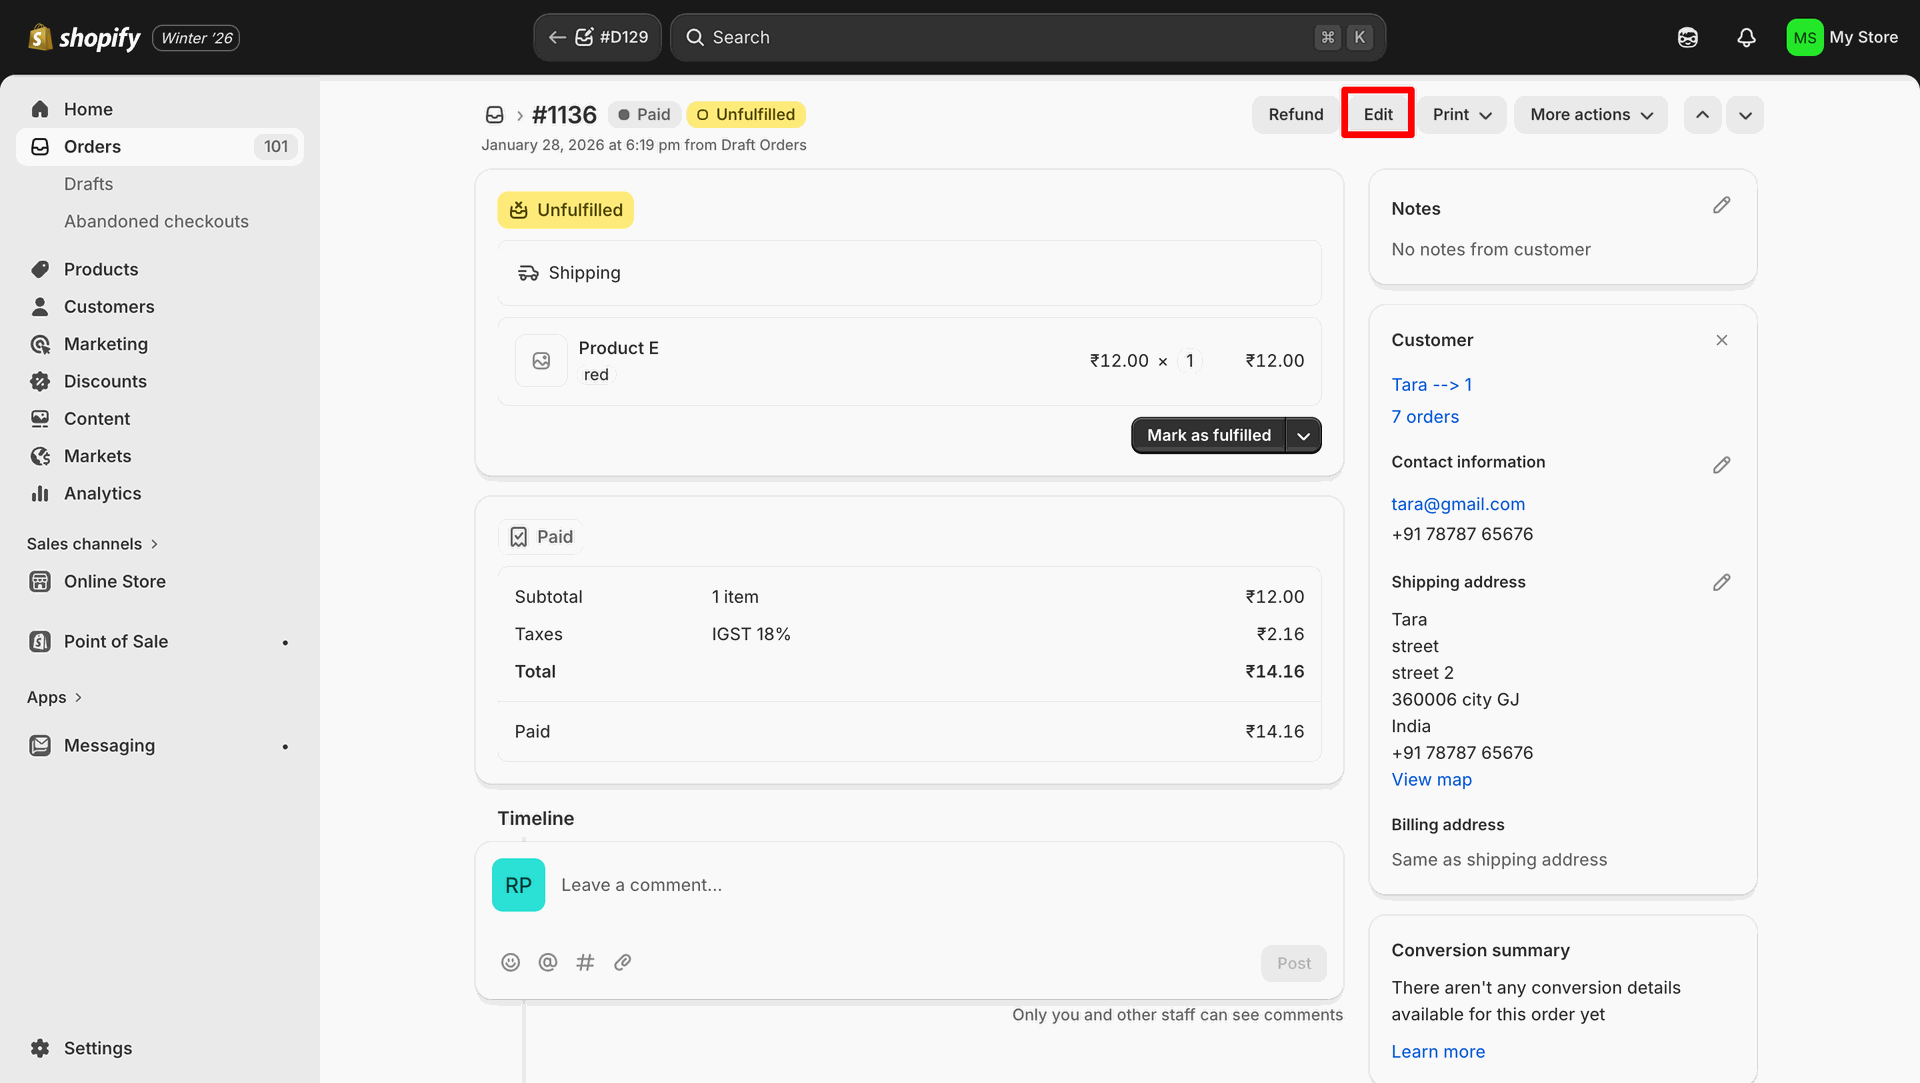Viewport: 1920px width, 1083px height.
Task: Add hashtag reference icon in comment
Action: point(585,962)
